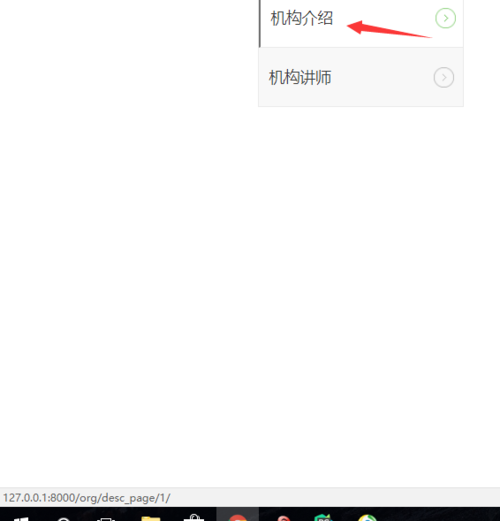The width and height of the screenshot is (500, 521).
Task: Open the taskbar search icon
Action: (63, 519)
